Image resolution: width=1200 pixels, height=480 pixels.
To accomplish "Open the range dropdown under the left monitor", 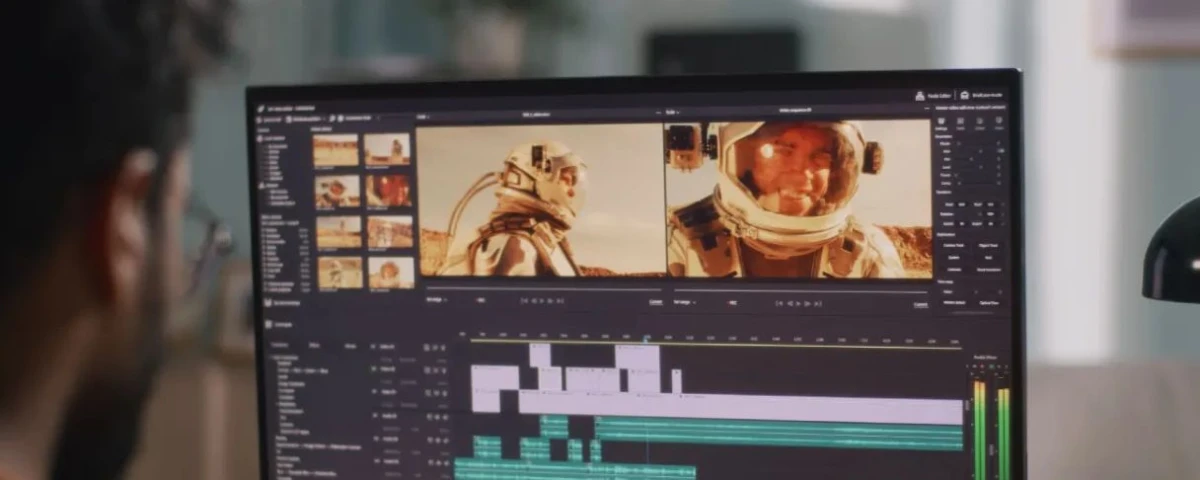I will 437,299.
